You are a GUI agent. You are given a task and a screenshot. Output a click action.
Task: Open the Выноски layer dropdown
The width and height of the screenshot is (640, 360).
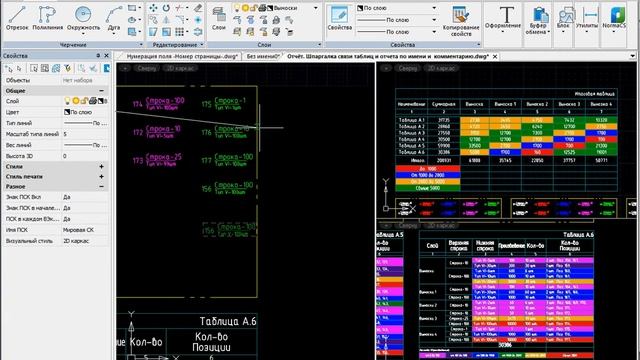click(316, 8)
